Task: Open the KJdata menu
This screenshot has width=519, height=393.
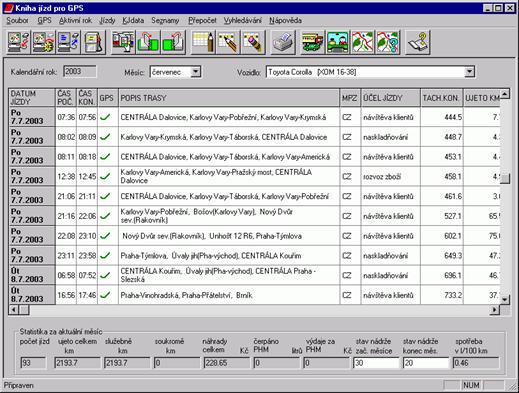Action: pos(133,21)
